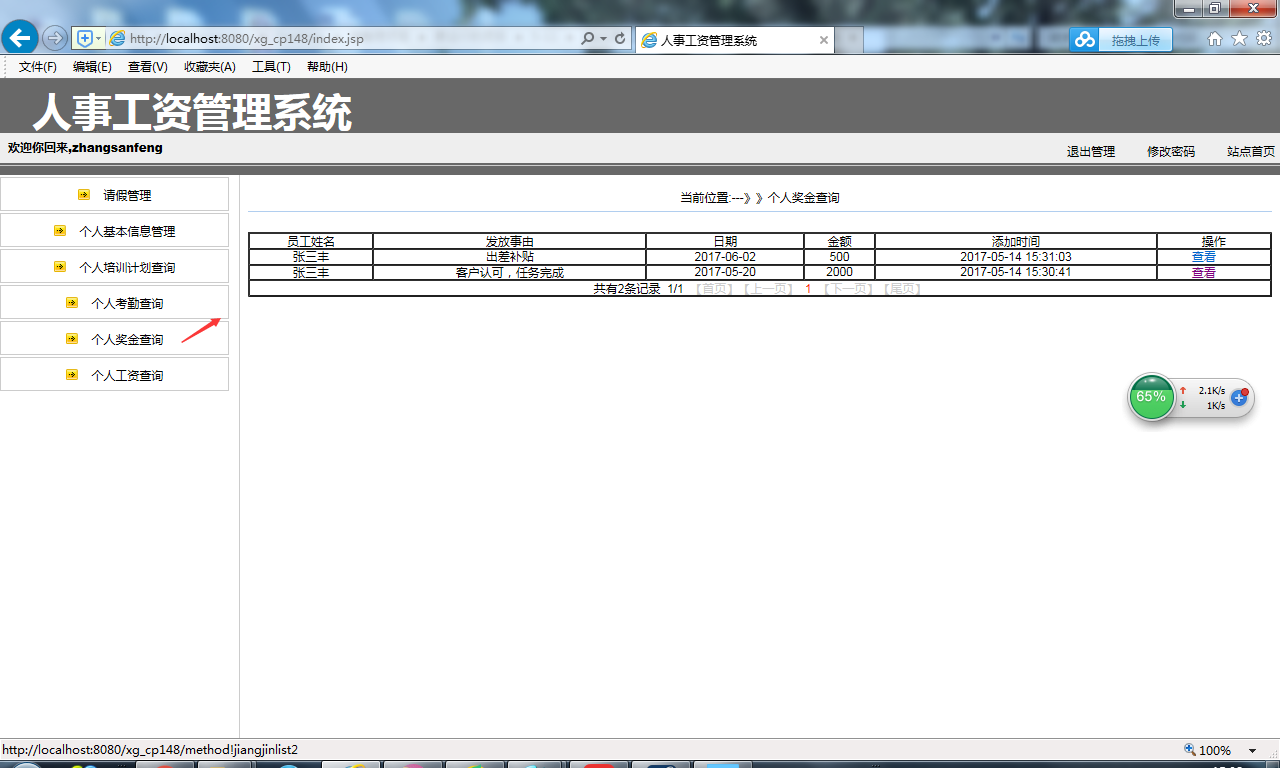The width and height of the screenshot is (1280, 768).
Task: Click the 尾页 pagination link
Action: pos(902,289)
